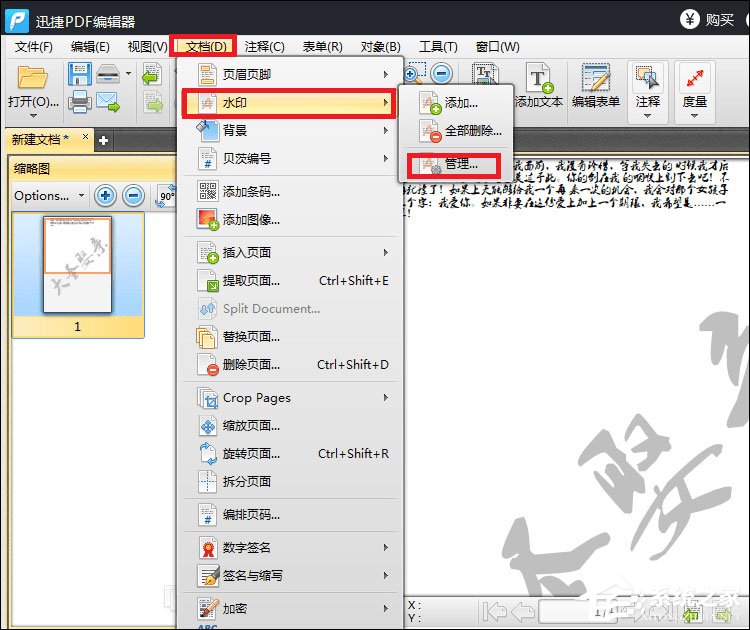Choose 删除页面... menu item
The height and width of the screenshot is (630, 750).
click(x=291, y=365)
